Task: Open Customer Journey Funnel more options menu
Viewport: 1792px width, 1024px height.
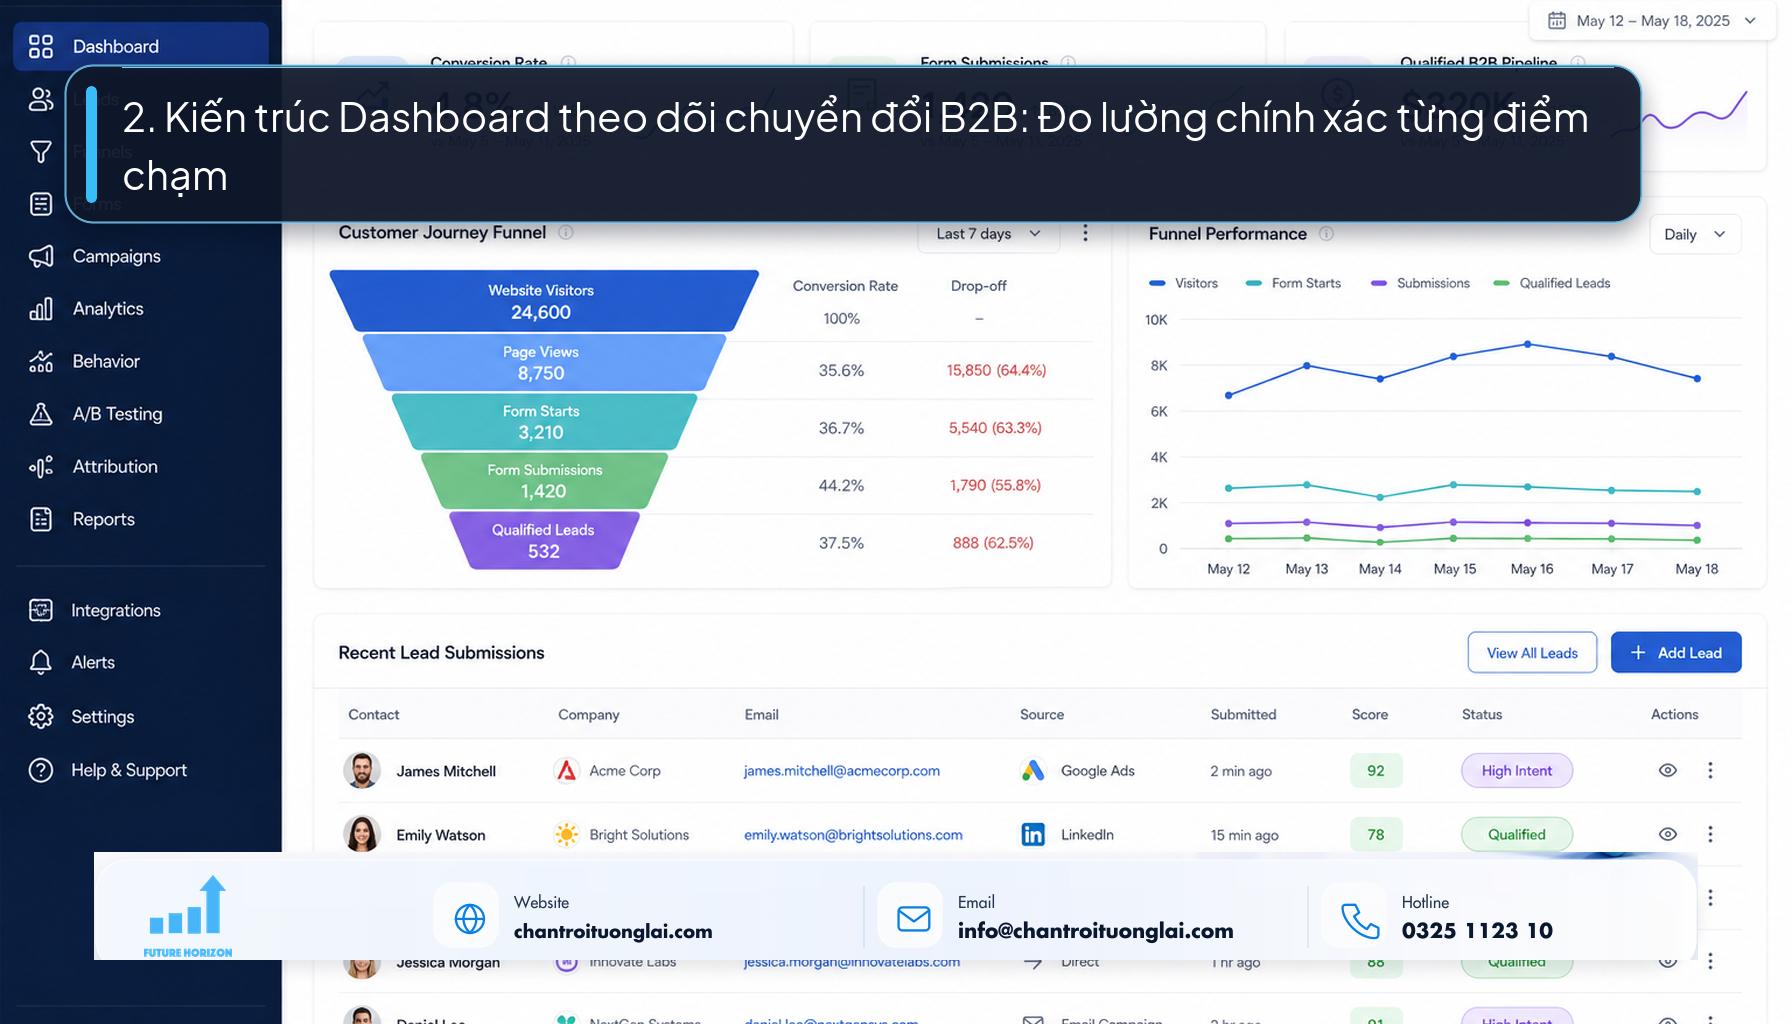Action: (x=1085, y=233)
